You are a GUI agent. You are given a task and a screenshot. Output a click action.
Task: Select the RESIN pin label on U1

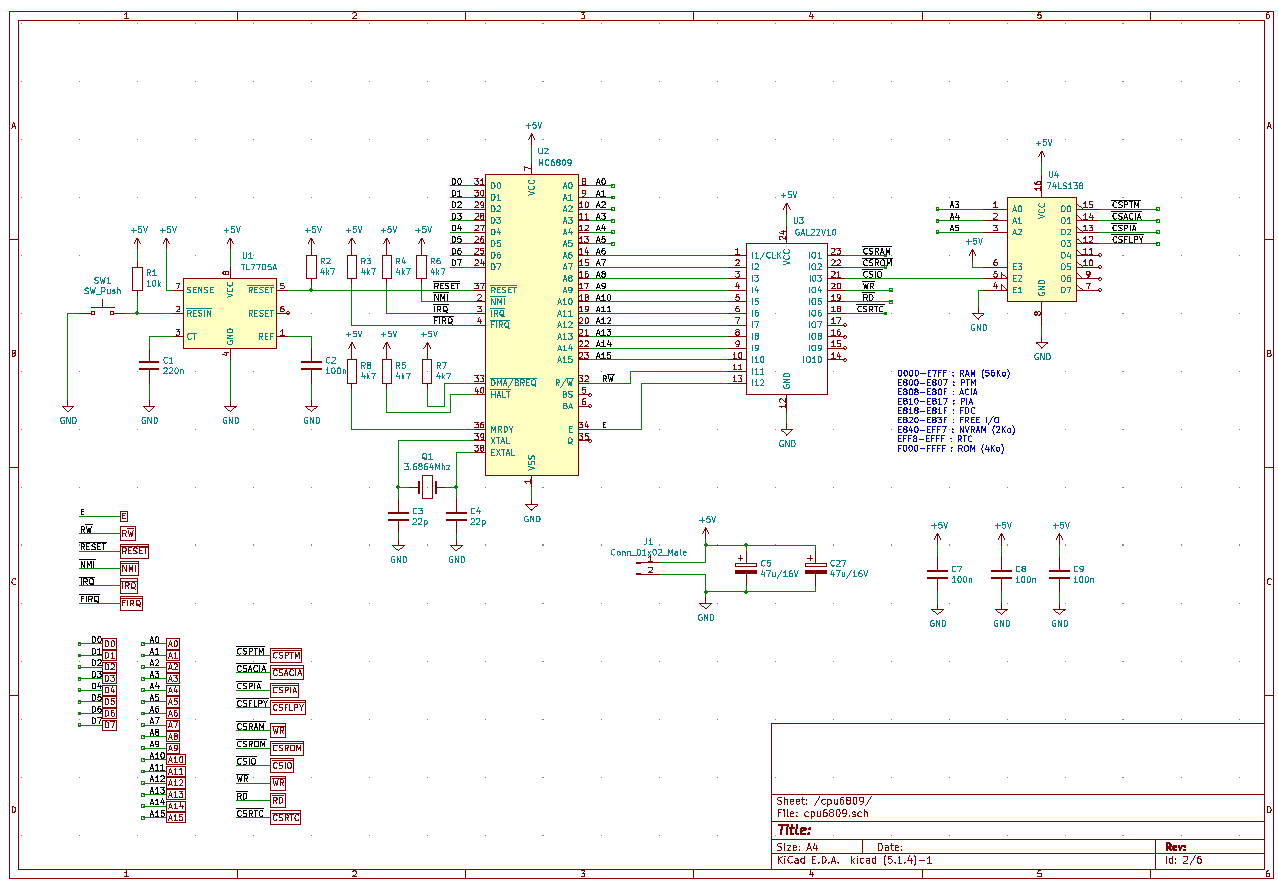coord(199,313)
